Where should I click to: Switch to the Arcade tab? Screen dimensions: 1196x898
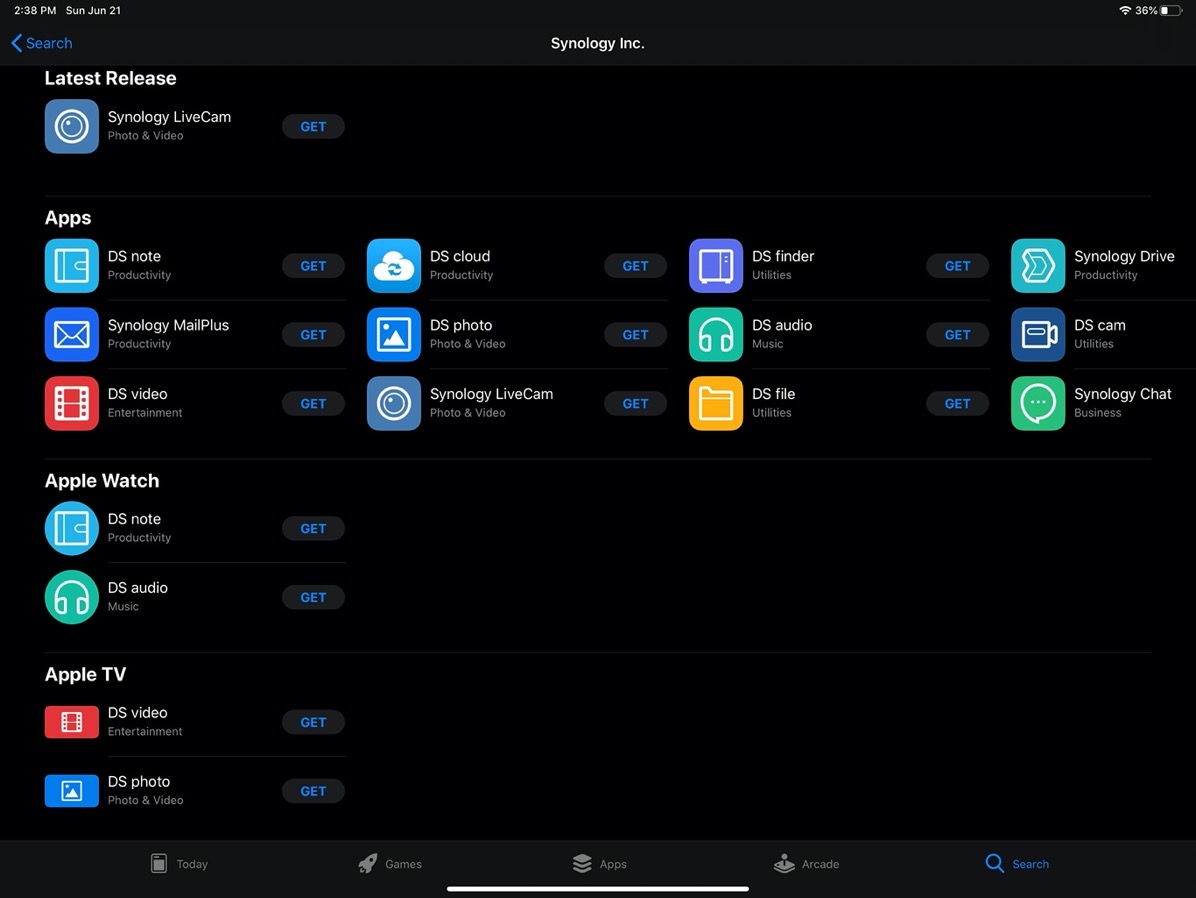(x=806, y=864)
